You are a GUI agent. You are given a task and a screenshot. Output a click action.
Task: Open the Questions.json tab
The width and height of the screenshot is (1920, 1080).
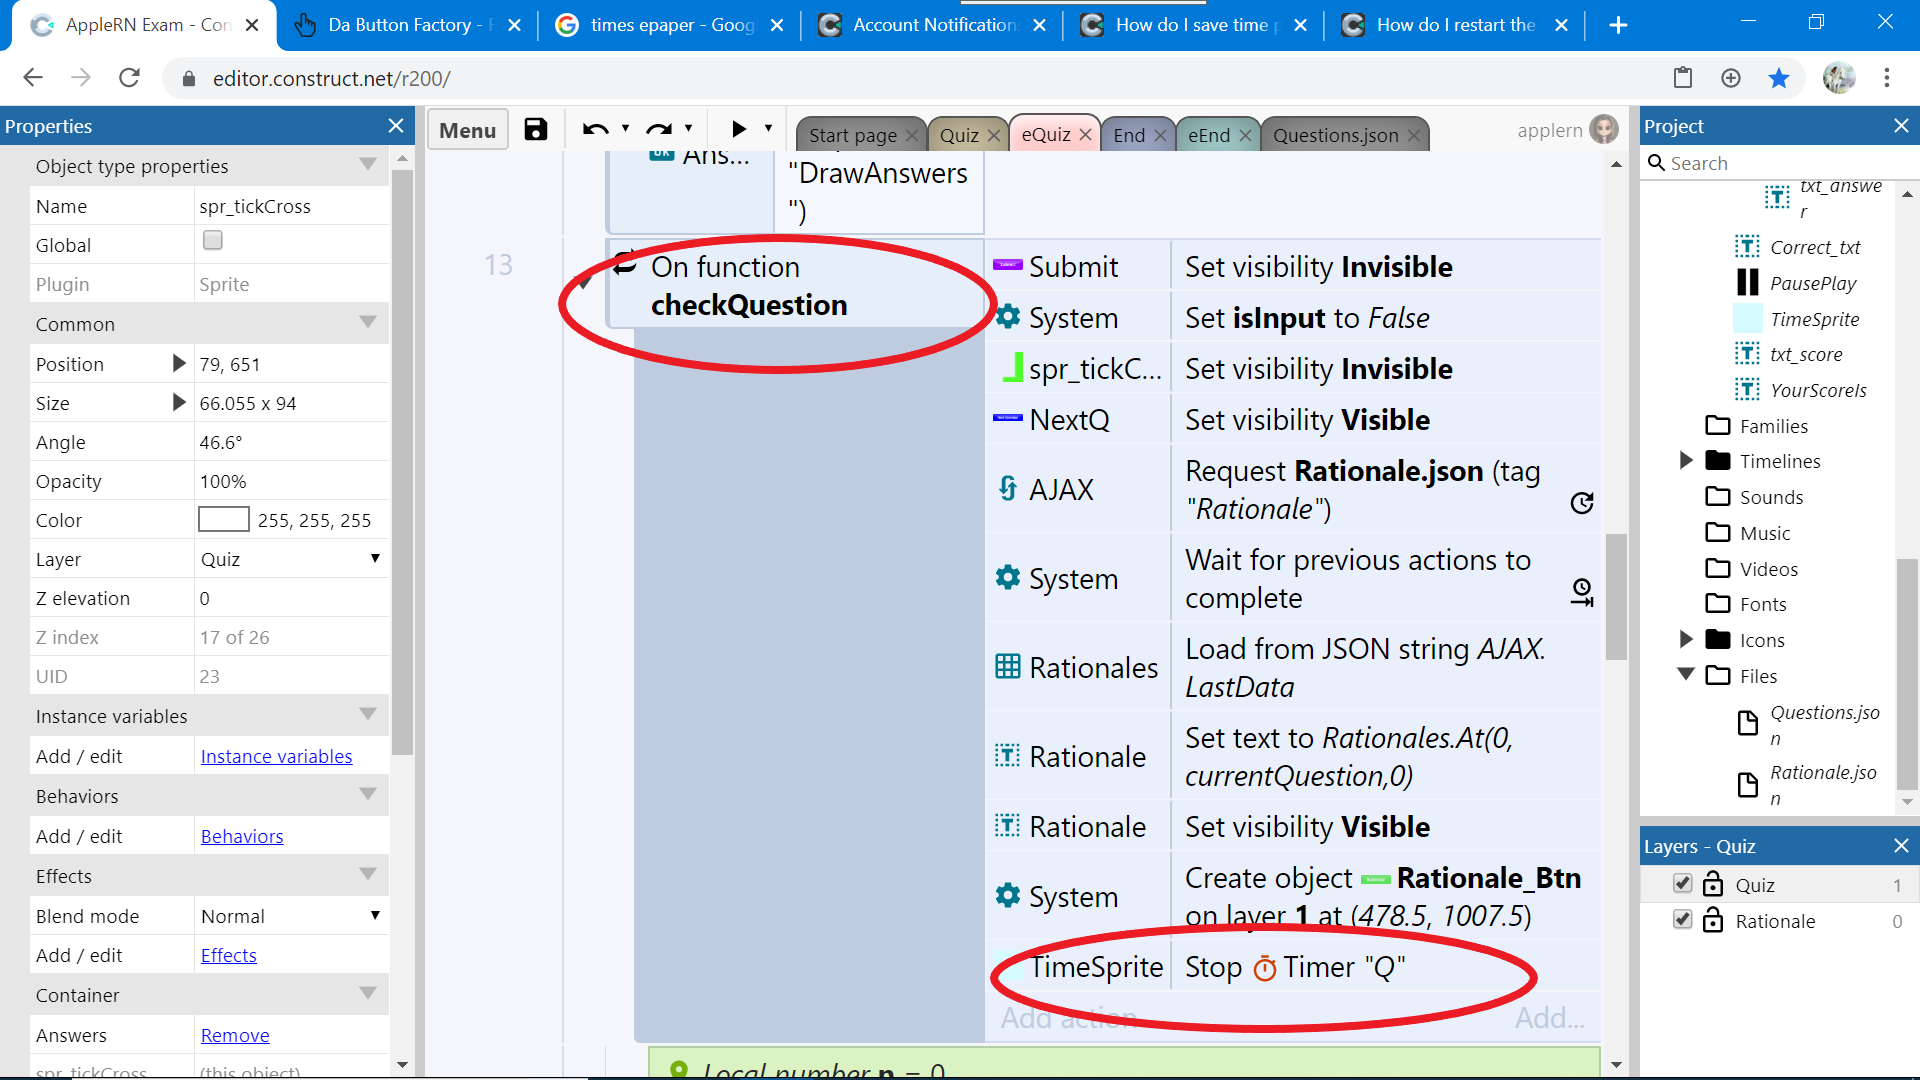click(x=1335, y=135)
